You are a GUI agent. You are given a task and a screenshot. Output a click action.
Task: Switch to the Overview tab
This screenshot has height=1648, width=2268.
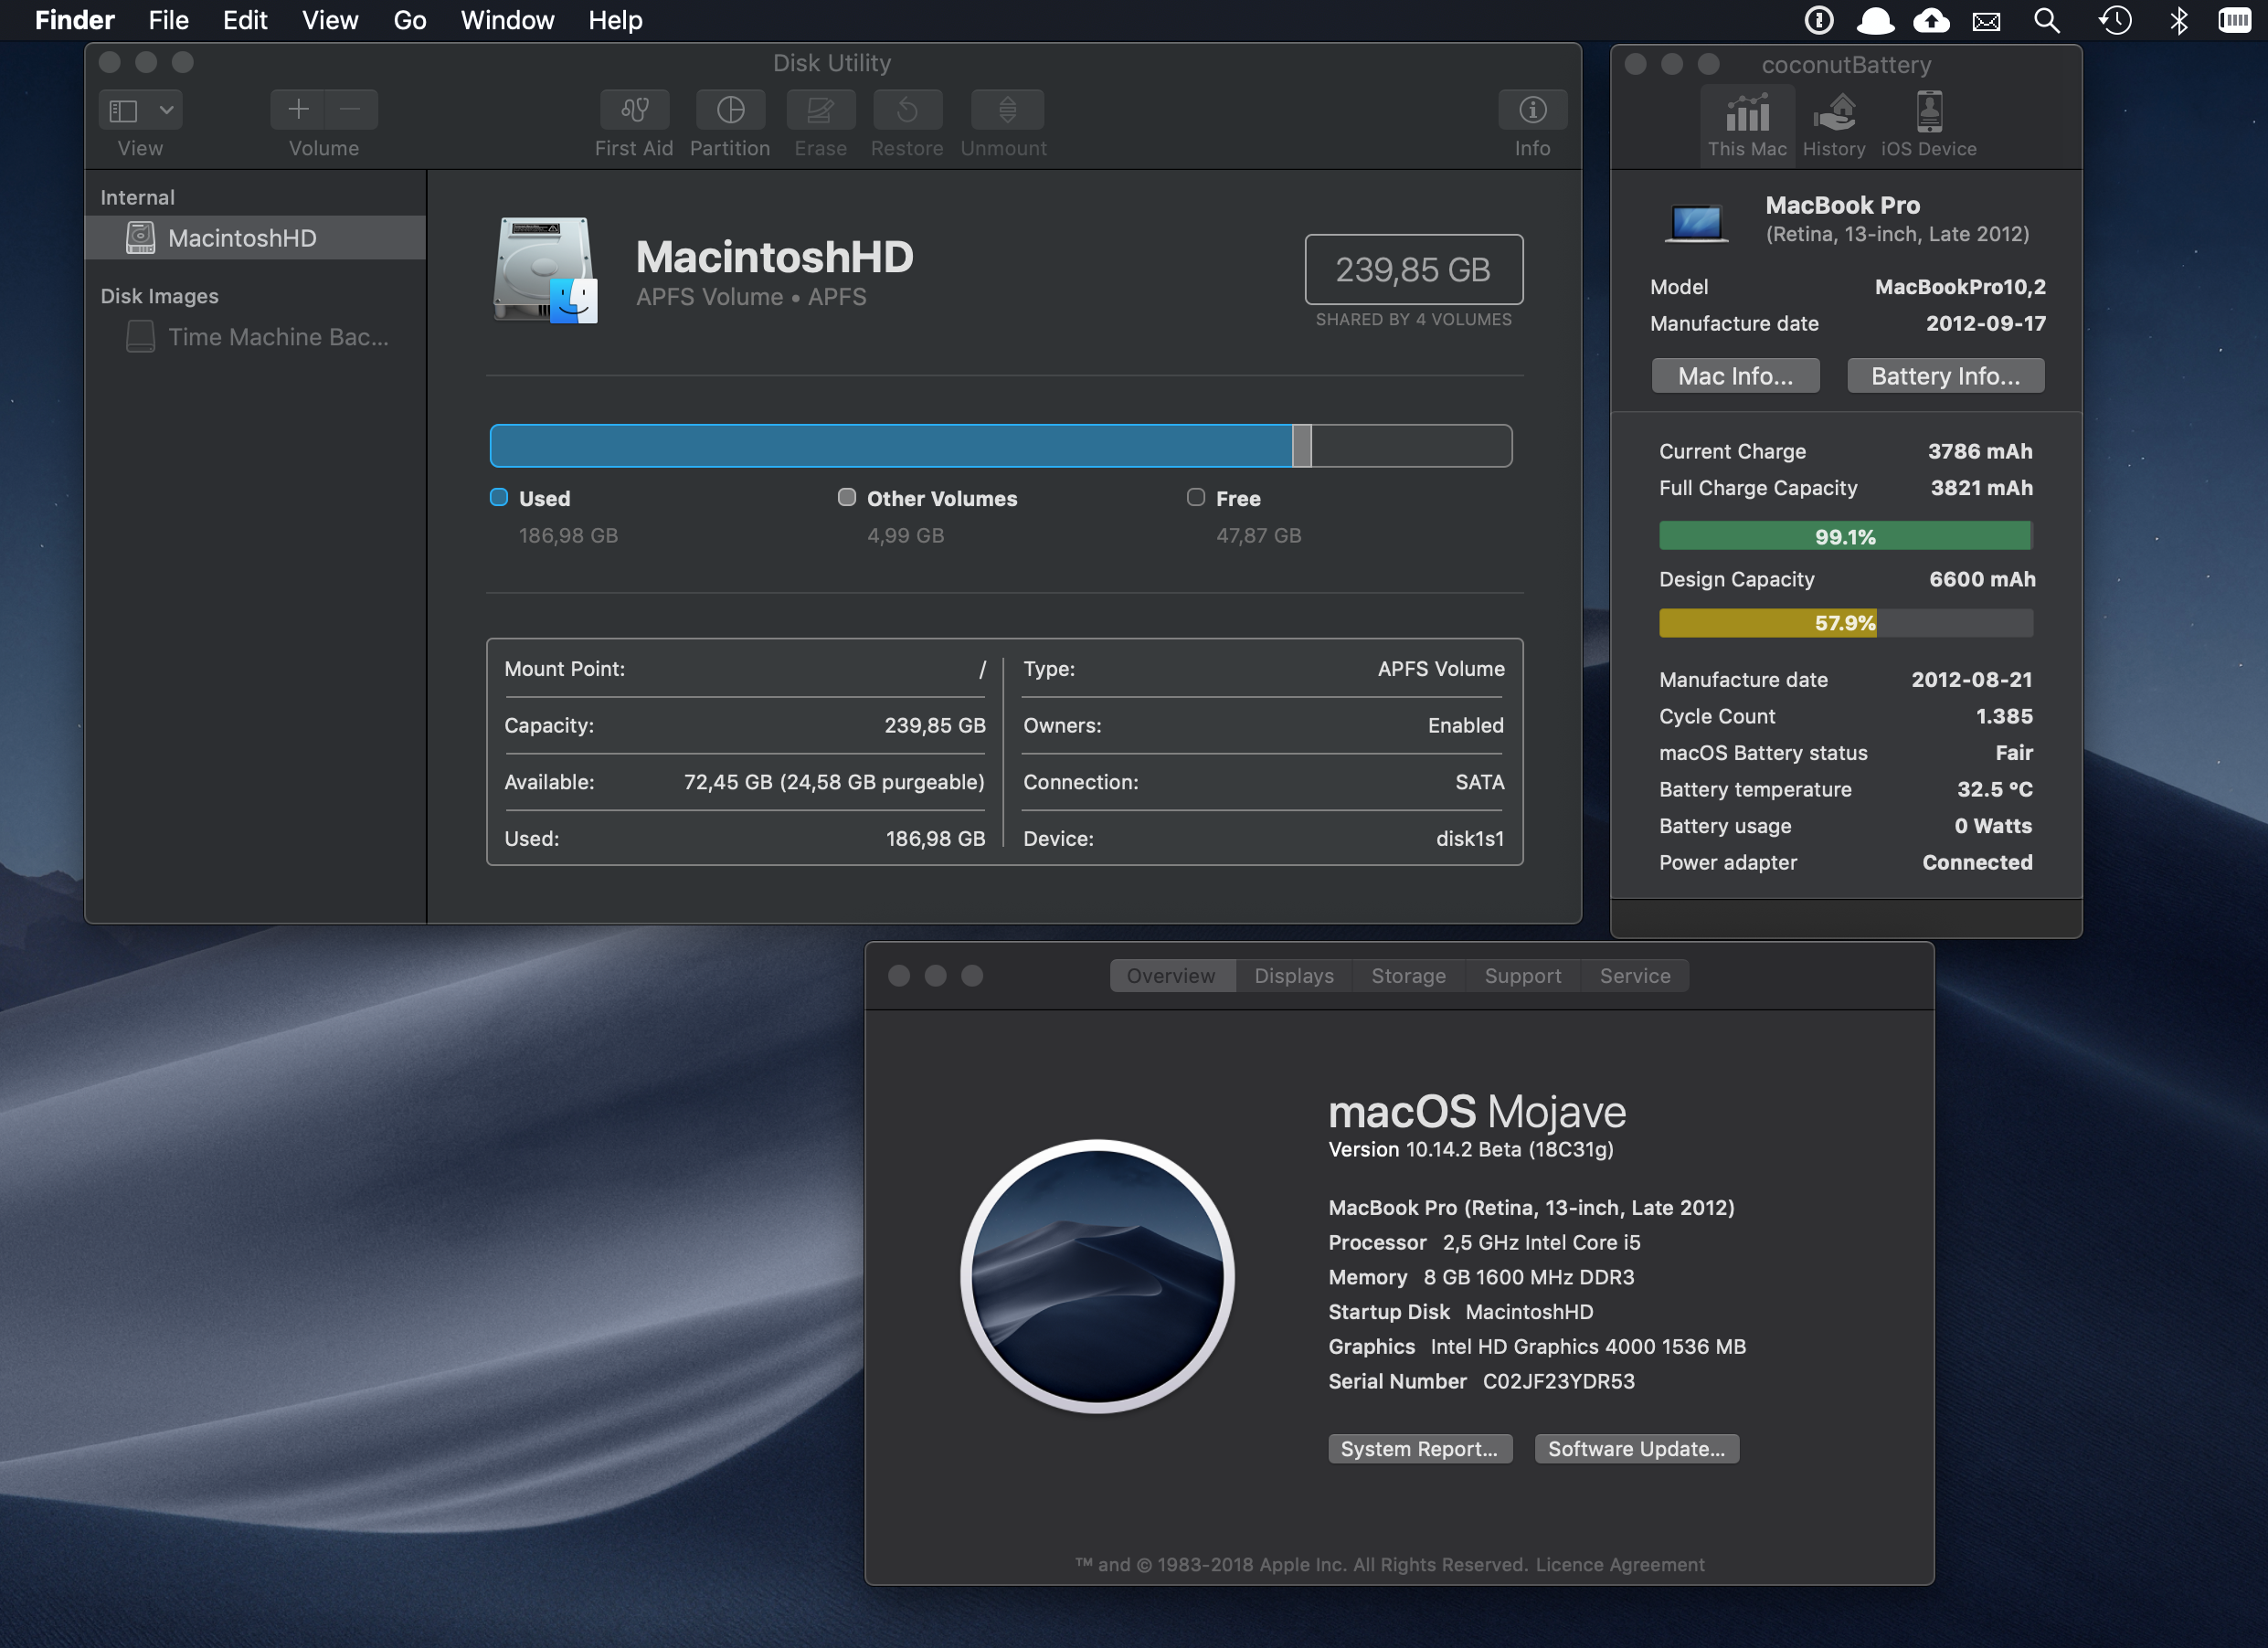[x=1172, y=975]
